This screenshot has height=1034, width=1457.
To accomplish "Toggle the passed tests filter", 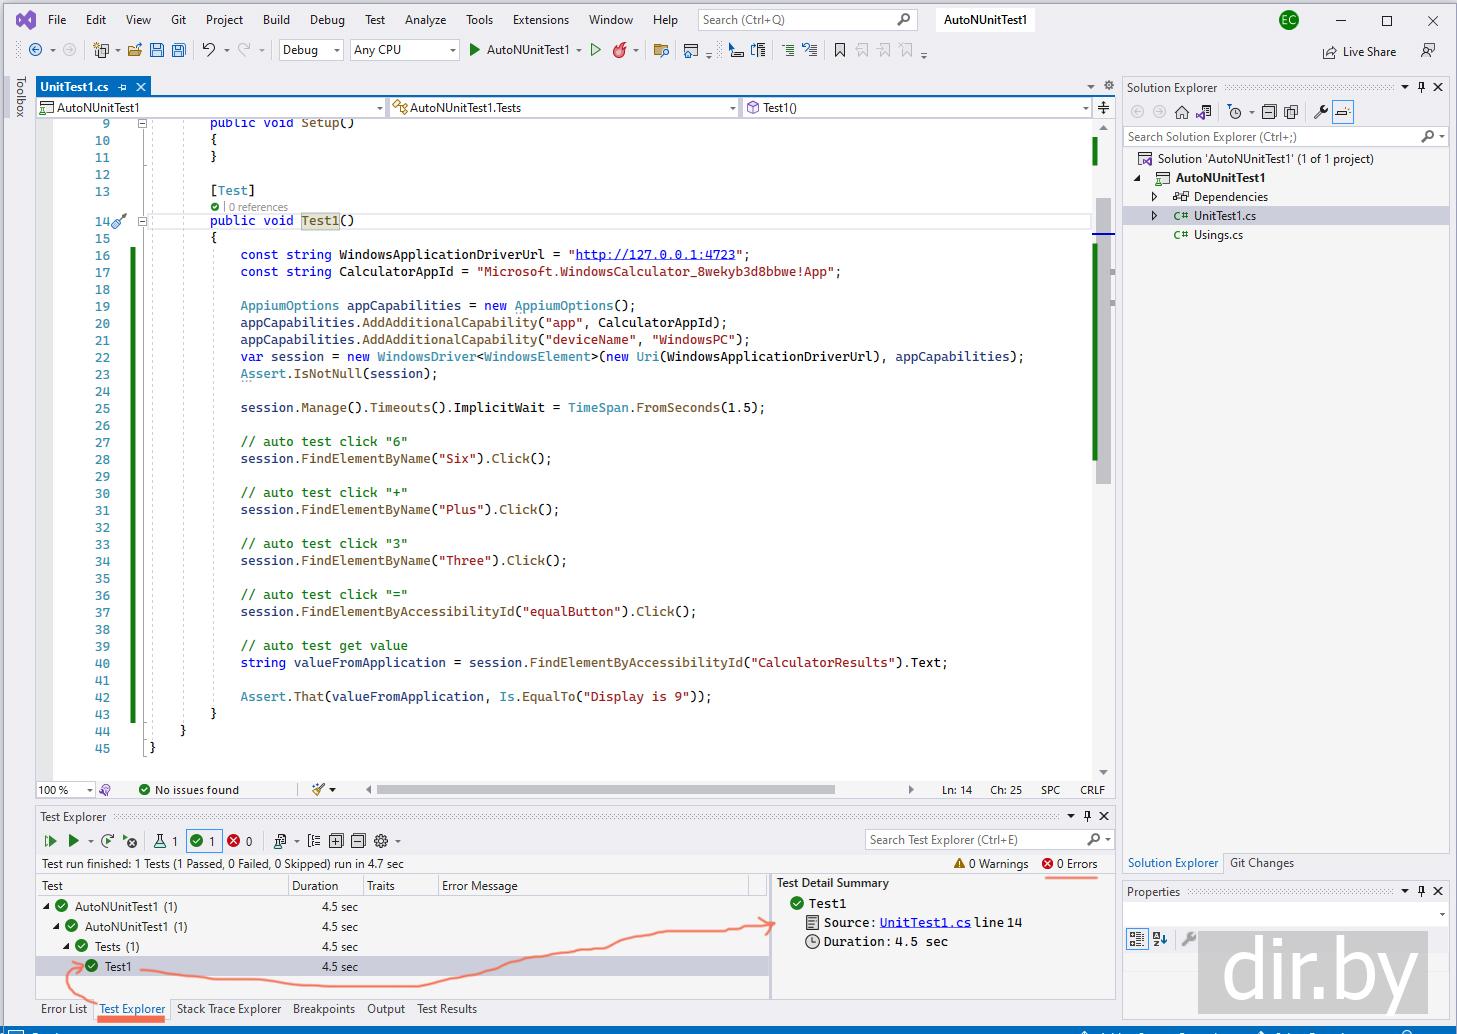I will (x=203, y=841).
